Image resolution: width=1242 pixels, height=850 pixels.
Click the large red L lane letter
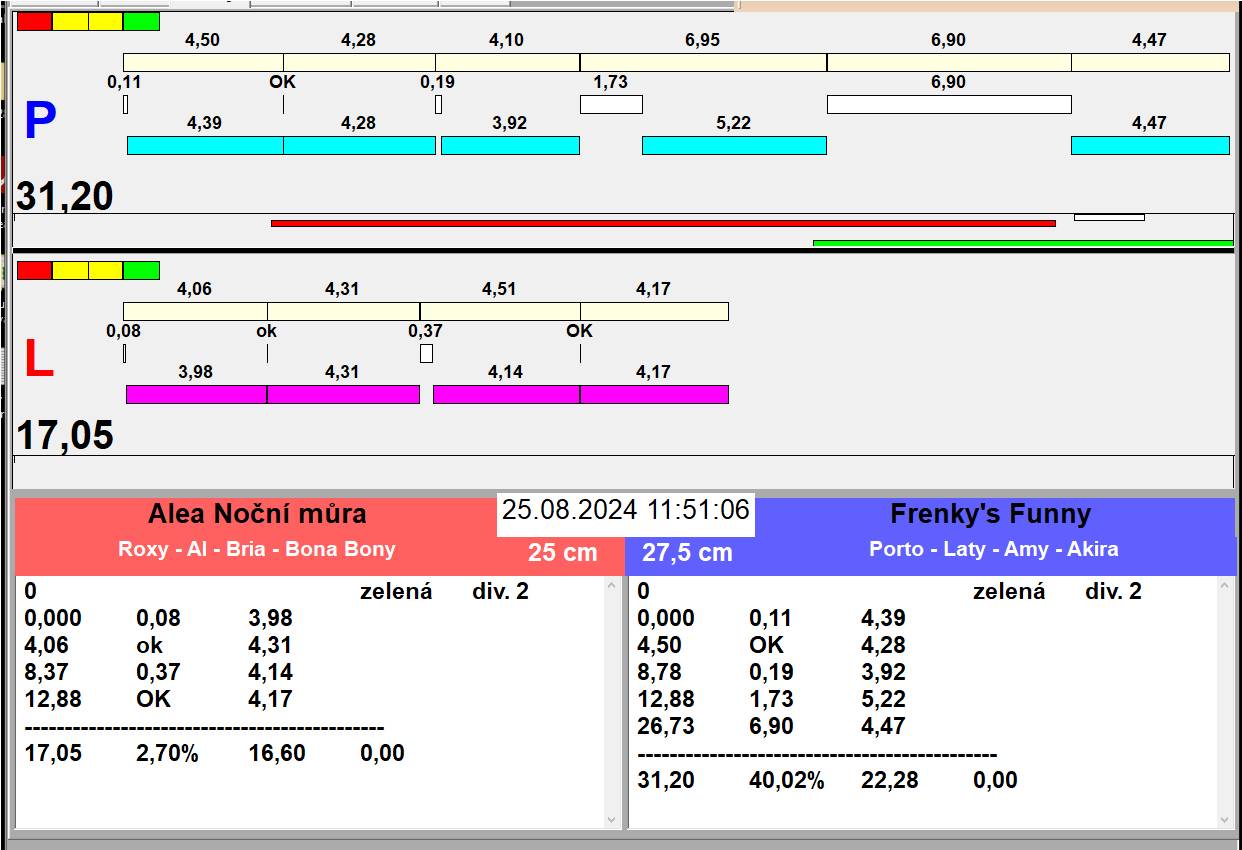coord(38,361)
